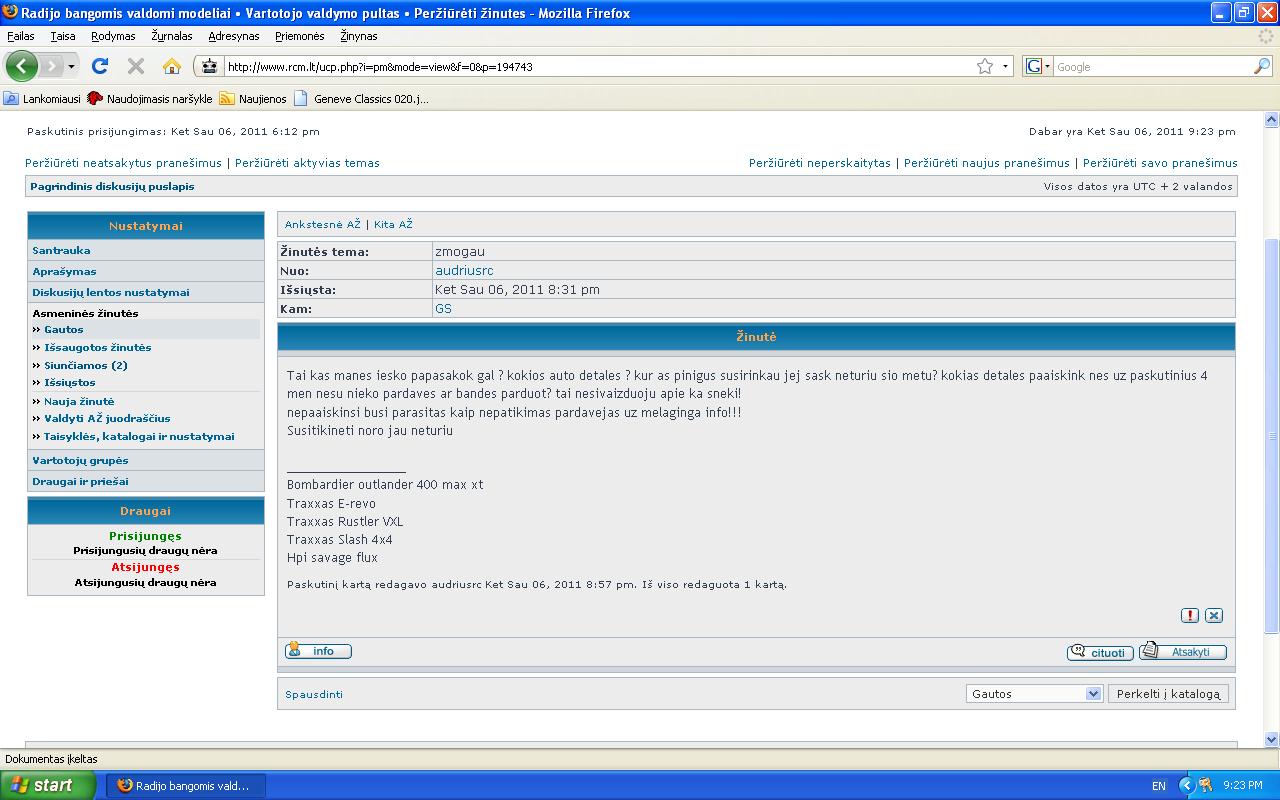
Task: Bookmark the page with the star icon
Action: coord(985,67)
